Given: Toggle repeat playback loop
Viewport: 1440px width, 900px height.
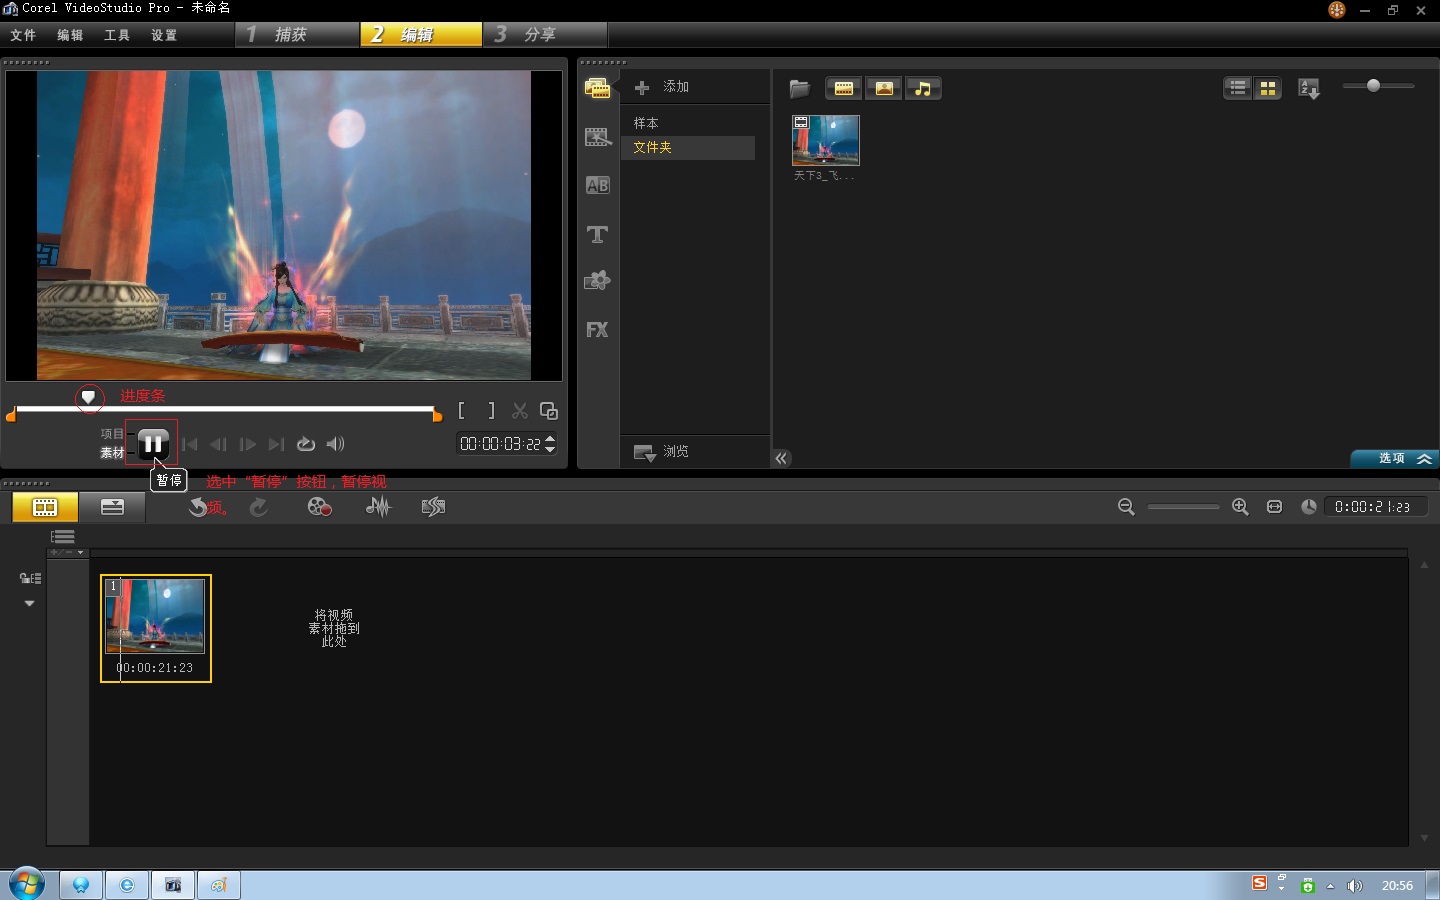Looking at the screenshot, I should pyautogui.click(x=306, y=444).
